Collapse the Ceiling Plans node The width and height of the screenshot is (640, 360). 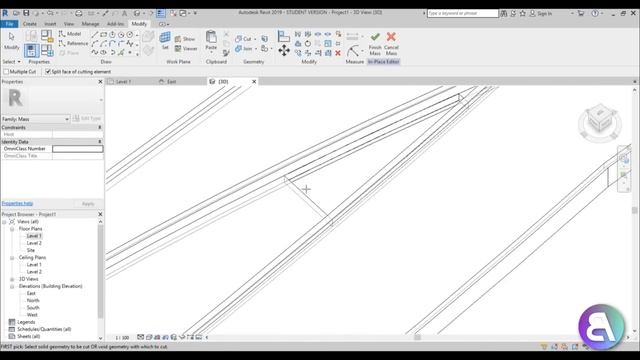(12, 258)
